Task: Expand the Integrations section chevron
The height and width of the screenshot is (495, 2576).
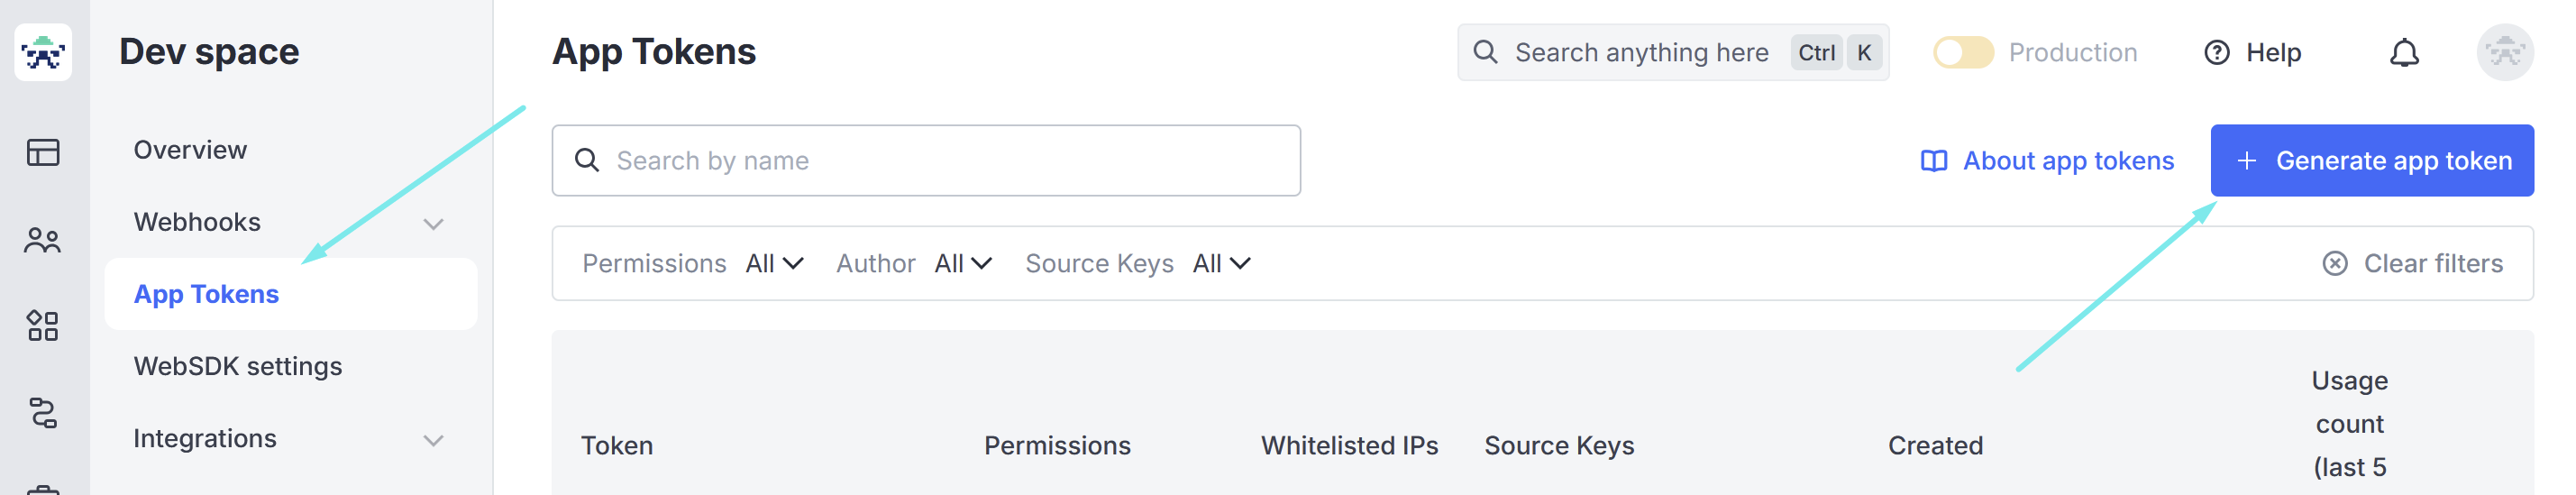Action: point(433,440)
